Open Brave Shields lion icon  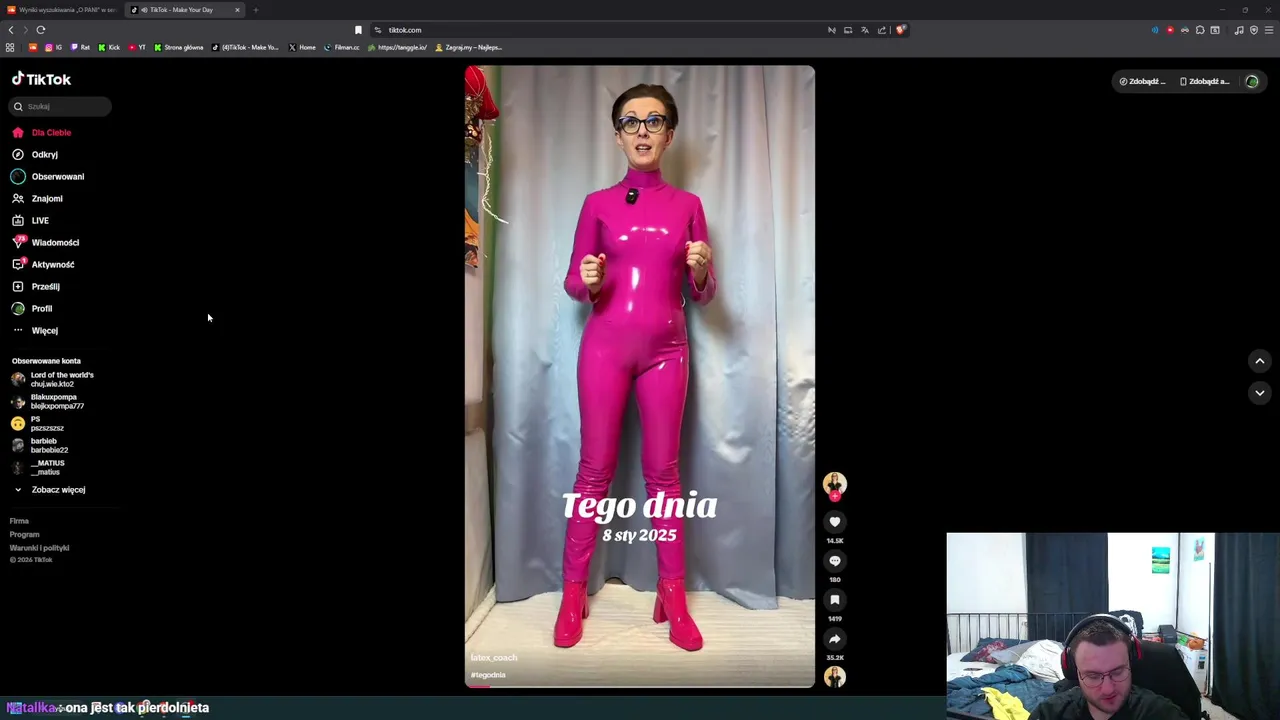900,30
